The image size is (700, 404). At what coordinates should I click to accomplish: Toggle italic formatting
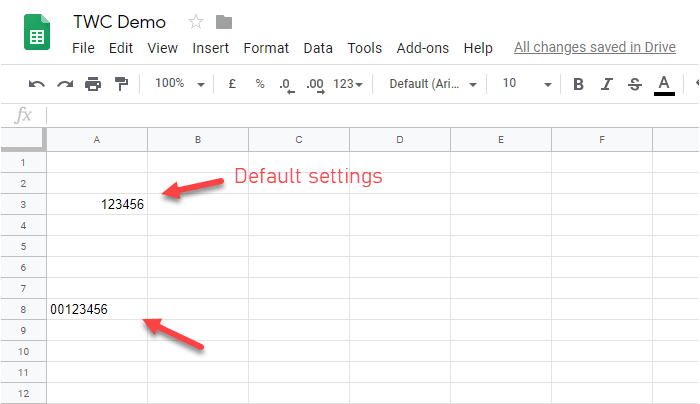click(606, 84)
